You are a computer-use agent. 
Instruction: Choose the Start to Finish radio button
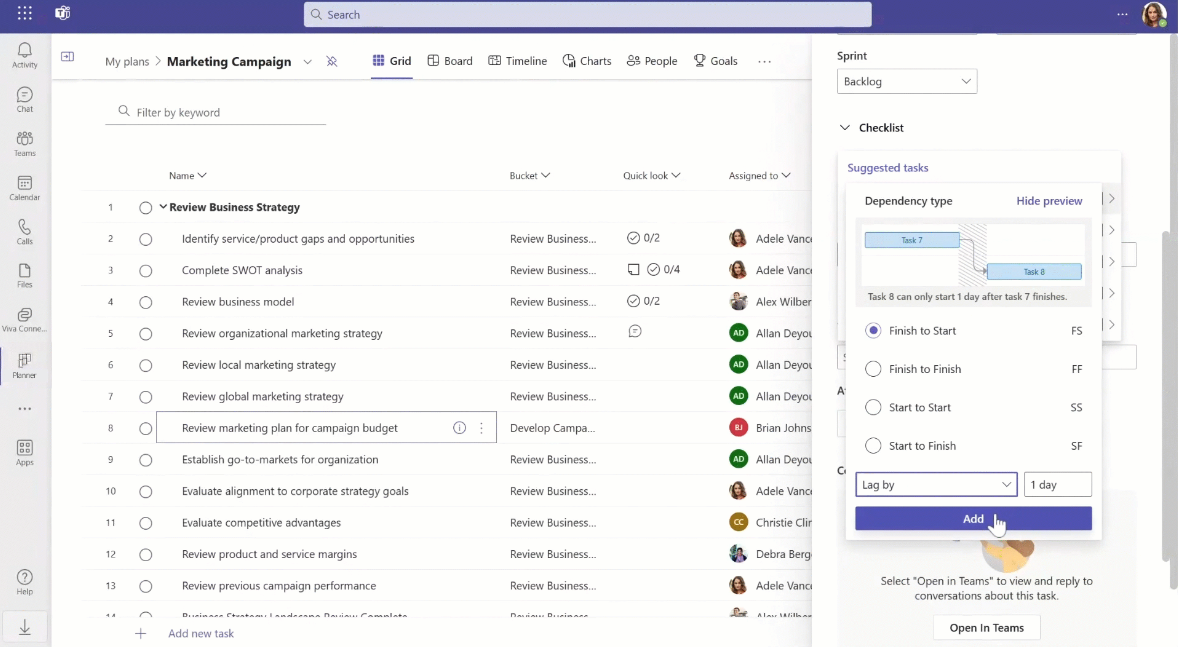873,446
